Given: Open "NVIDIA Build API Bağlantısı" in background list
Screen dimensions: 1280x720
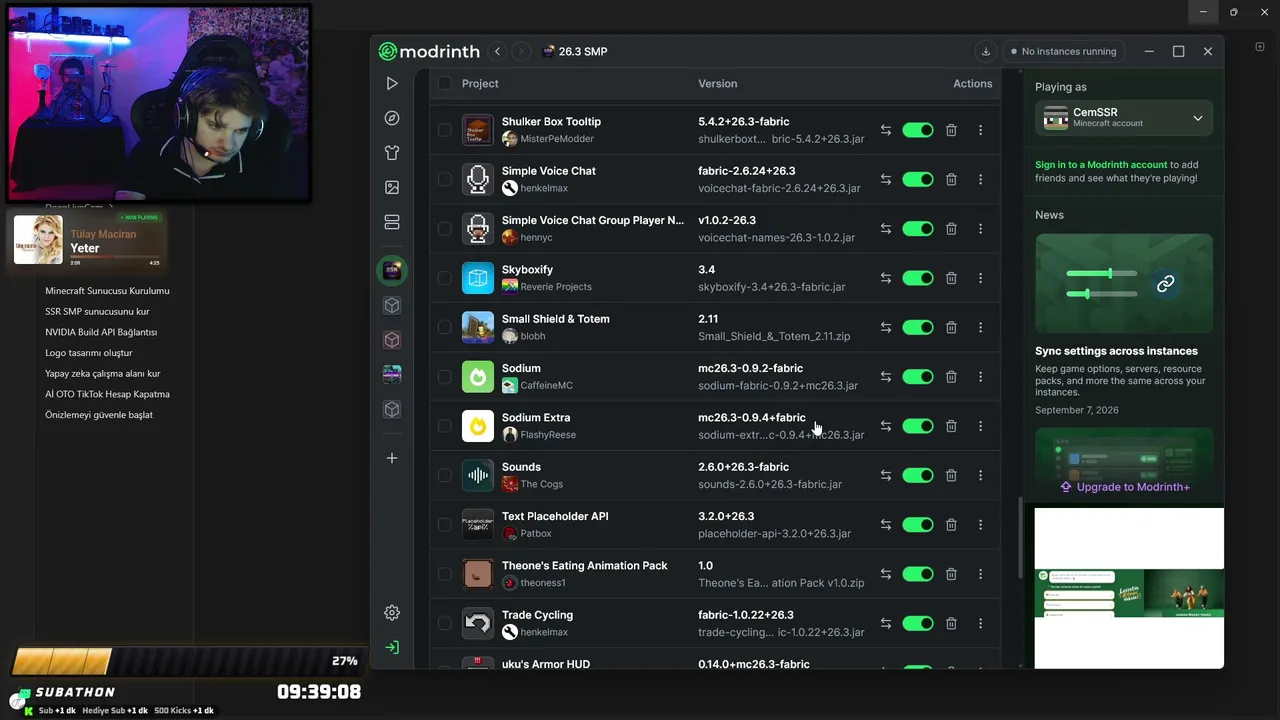Looking at the screenshot, I should [101, 332].
